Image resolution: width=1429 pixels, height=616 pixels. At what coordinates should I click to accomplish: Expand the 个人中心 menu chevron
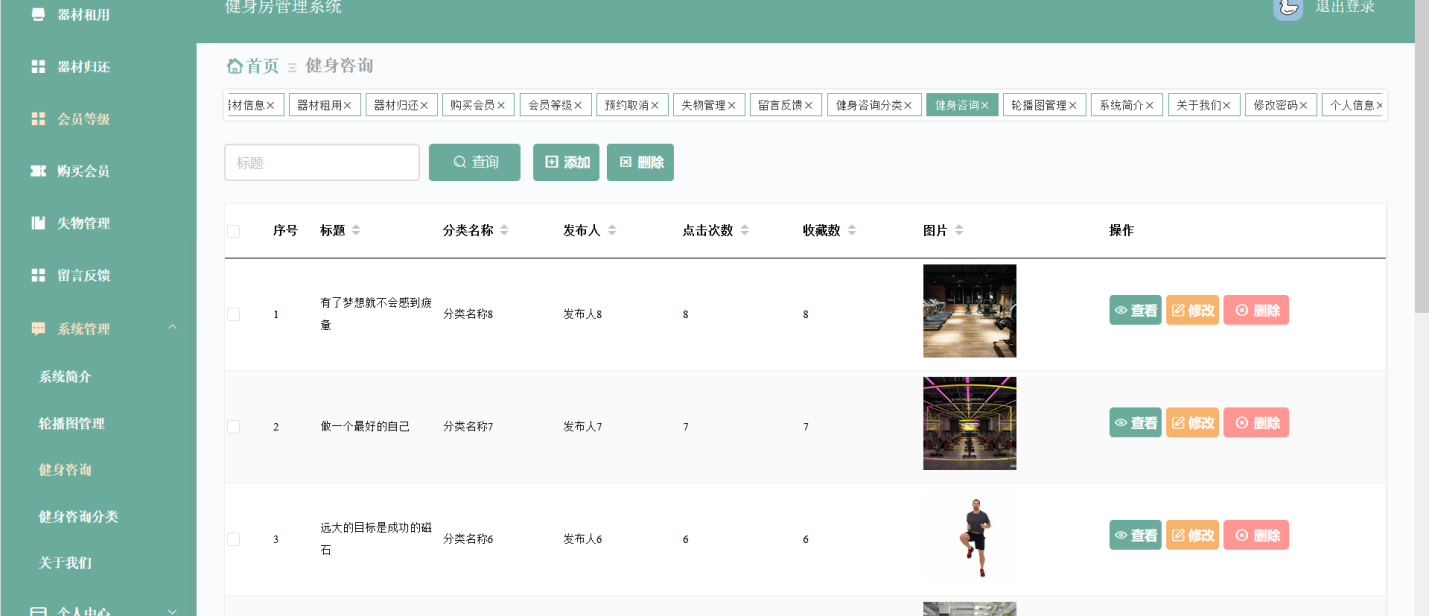pyautogui.click(x=172, y=611)
